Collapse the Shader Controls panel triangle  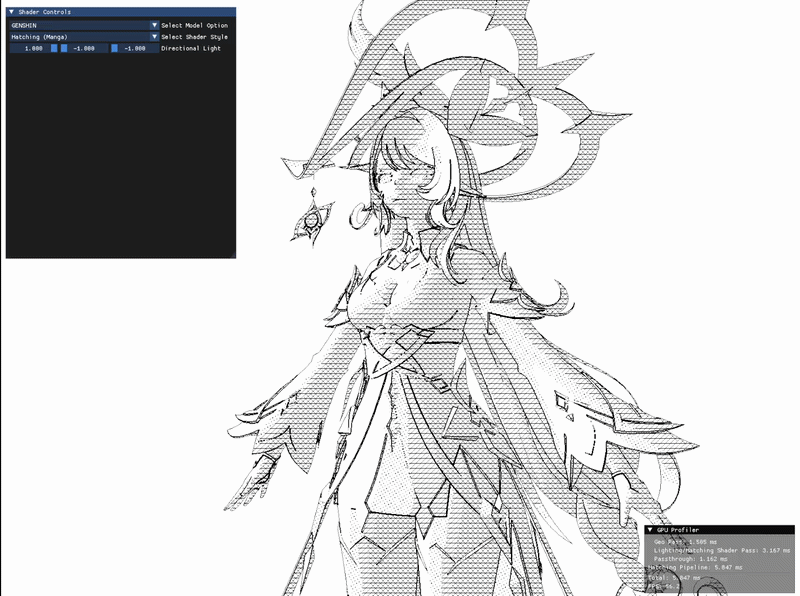coord(12,12)
